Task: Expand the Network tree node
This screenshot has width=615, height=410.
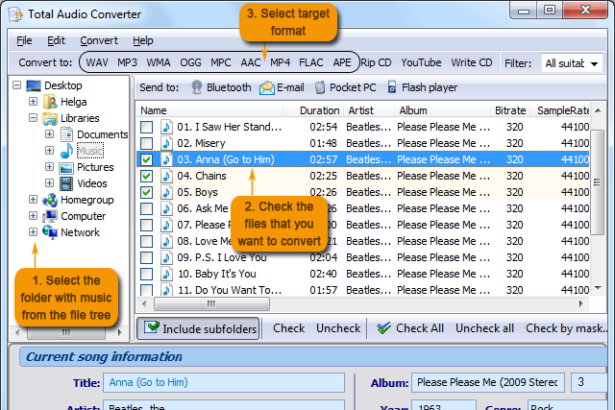Action: (x=34, y=232)
